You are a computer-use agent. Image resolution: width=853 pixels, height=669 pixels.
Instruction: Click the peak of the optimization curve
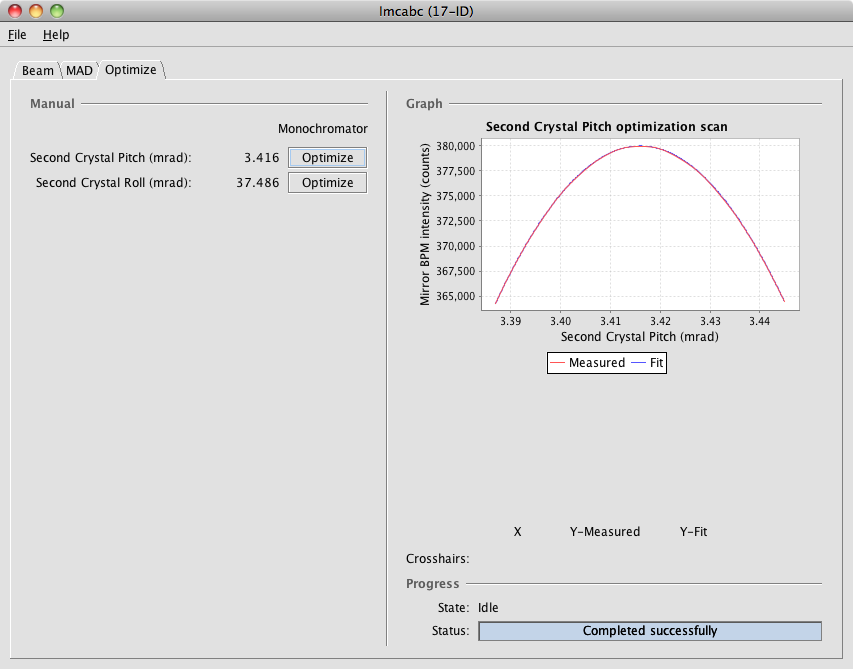tap(640, 146)
